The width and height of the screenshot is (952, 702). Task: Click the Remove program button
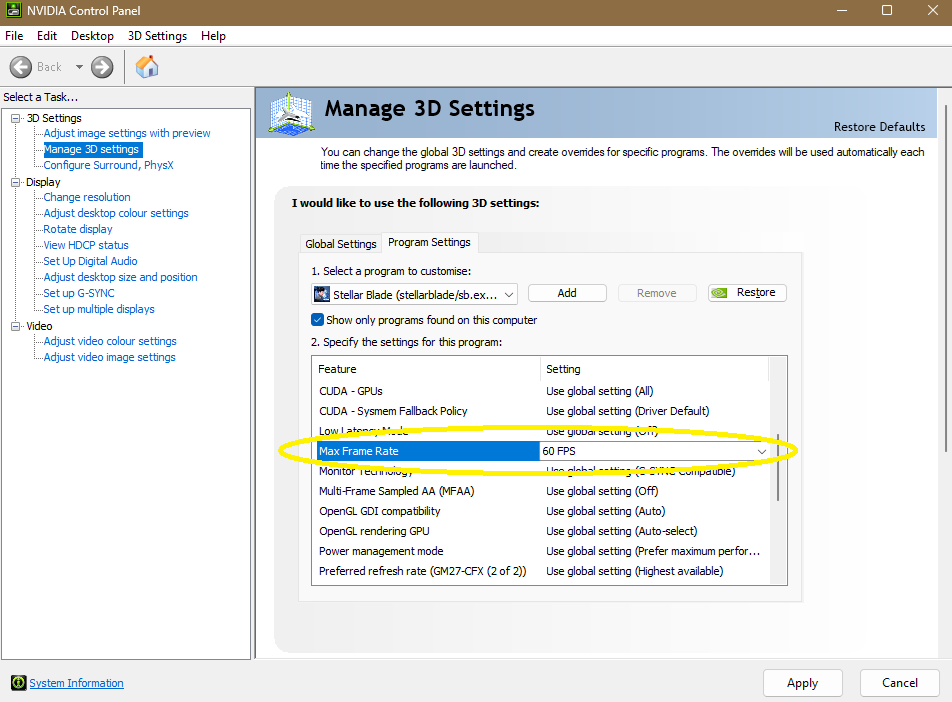656,293
